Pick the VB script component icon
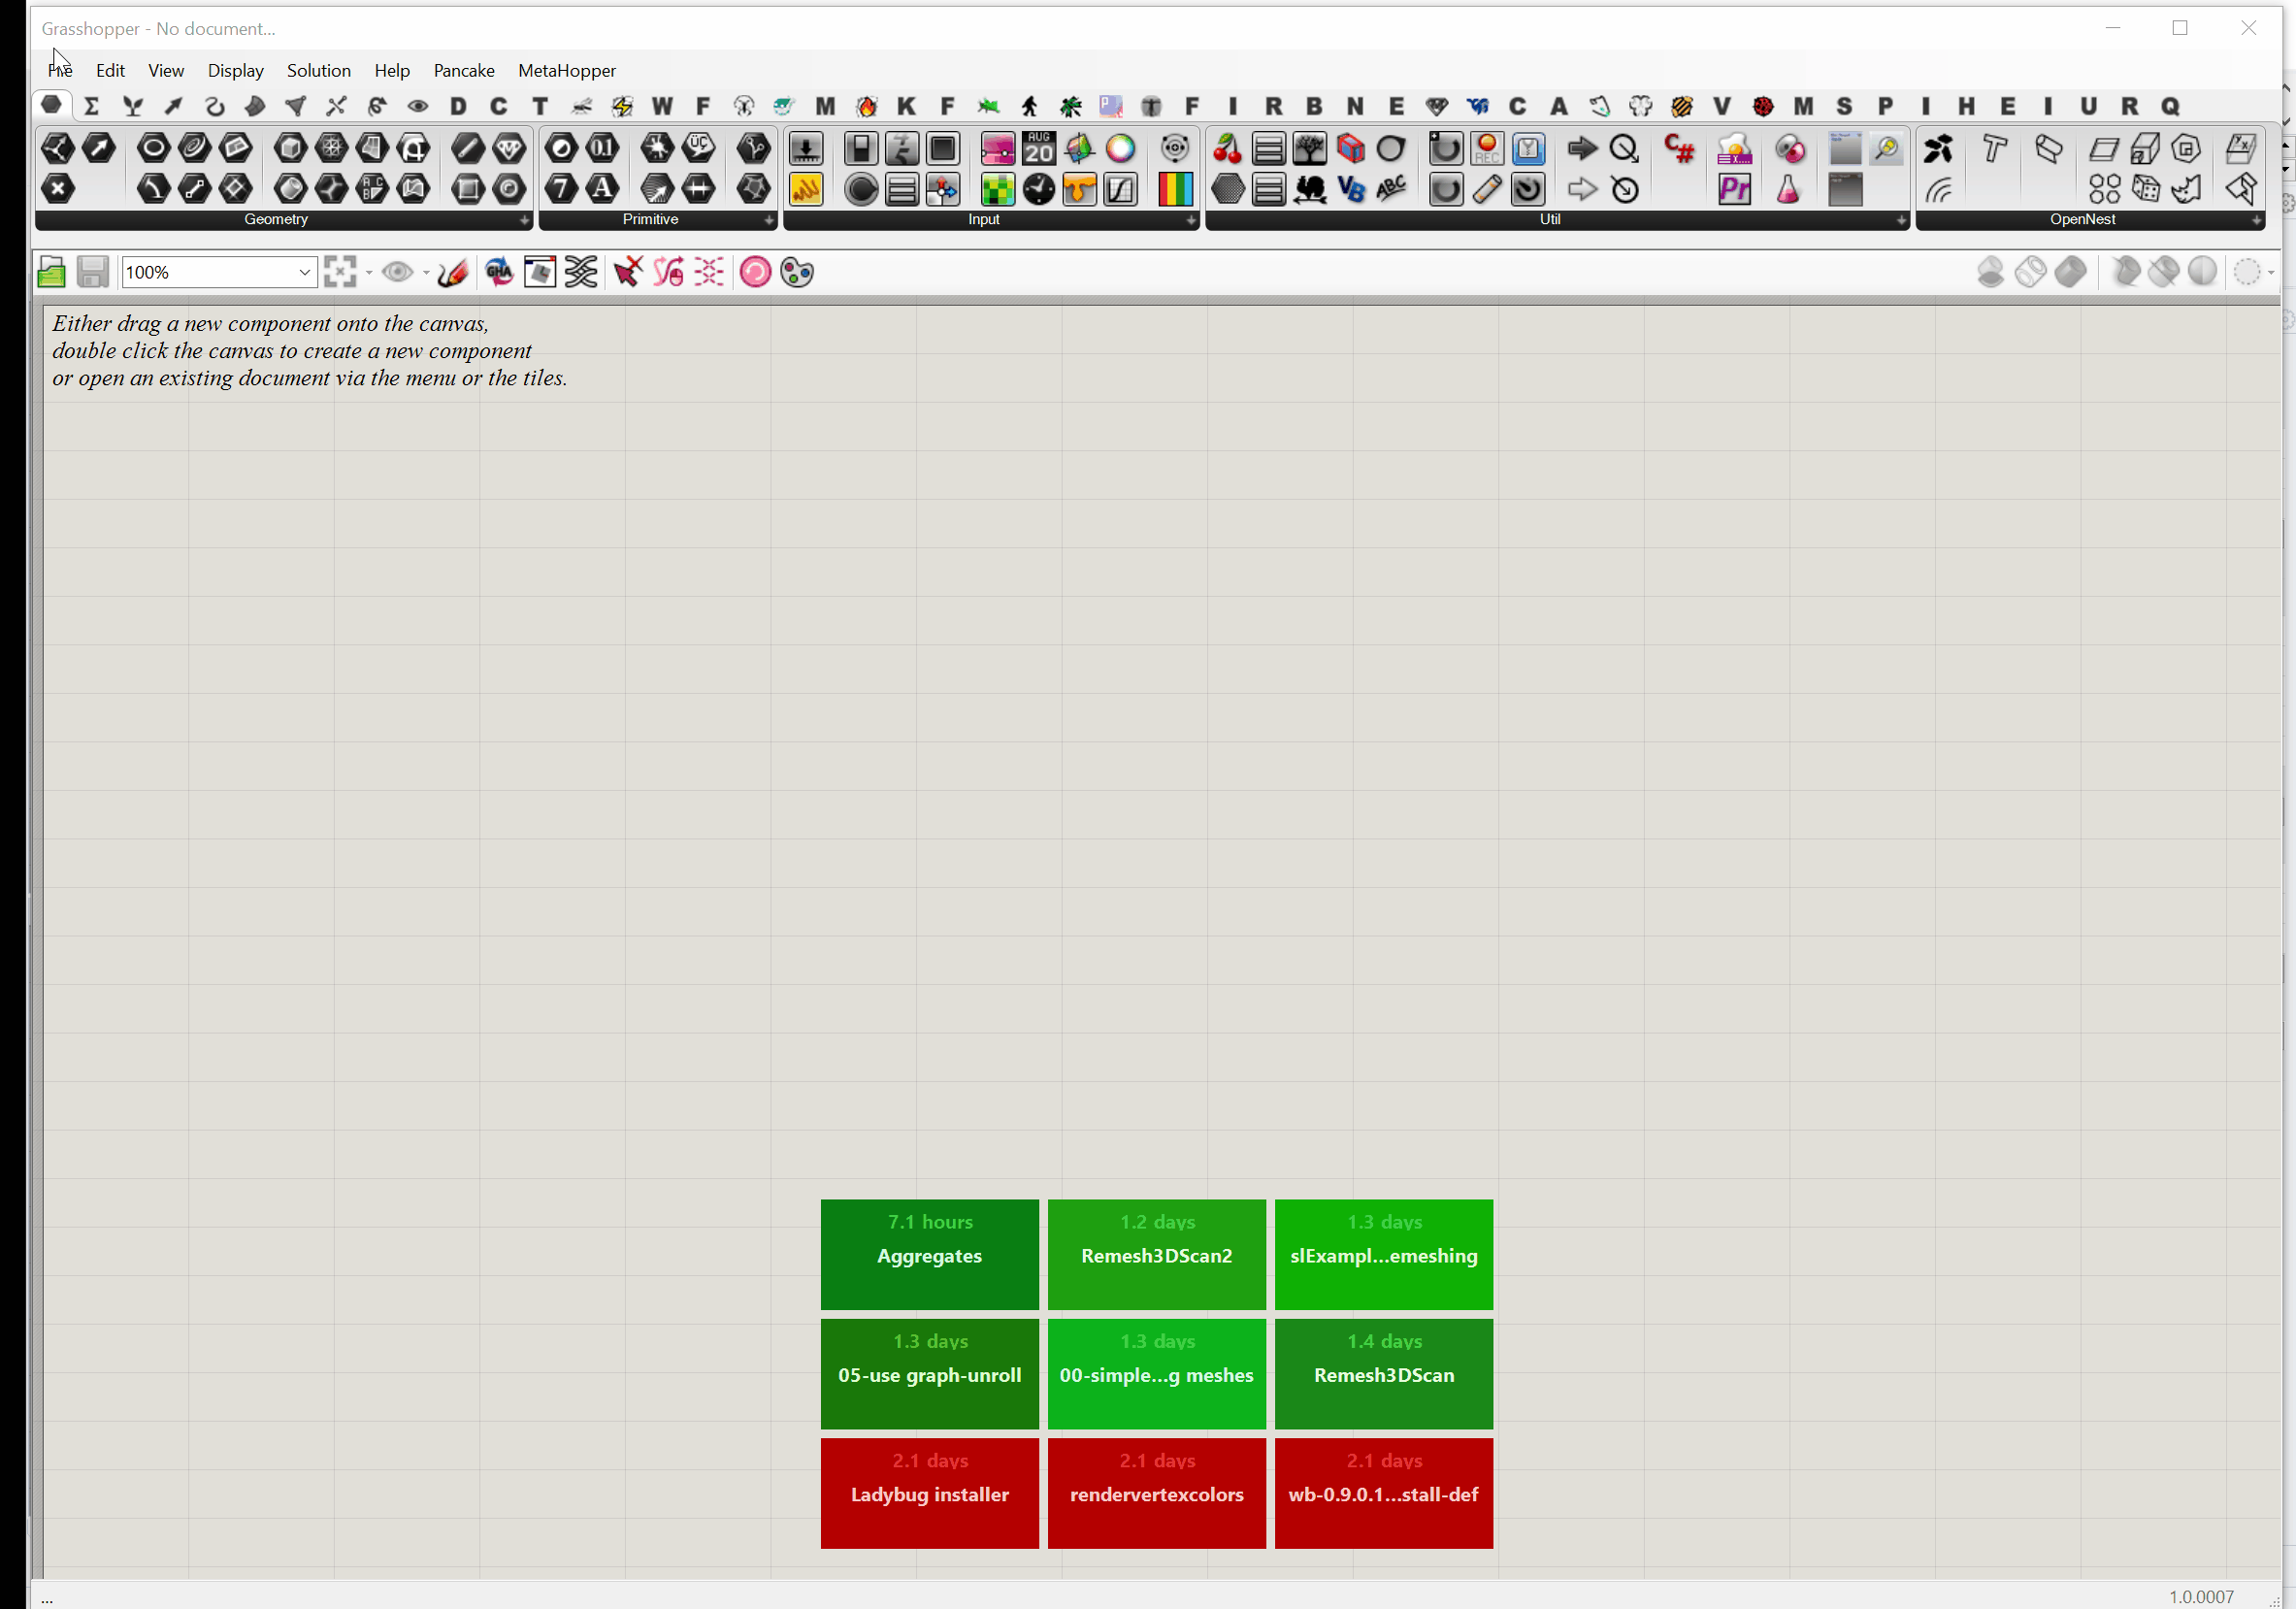This screenshot has width=2296, height=1609. (1350, 189)
